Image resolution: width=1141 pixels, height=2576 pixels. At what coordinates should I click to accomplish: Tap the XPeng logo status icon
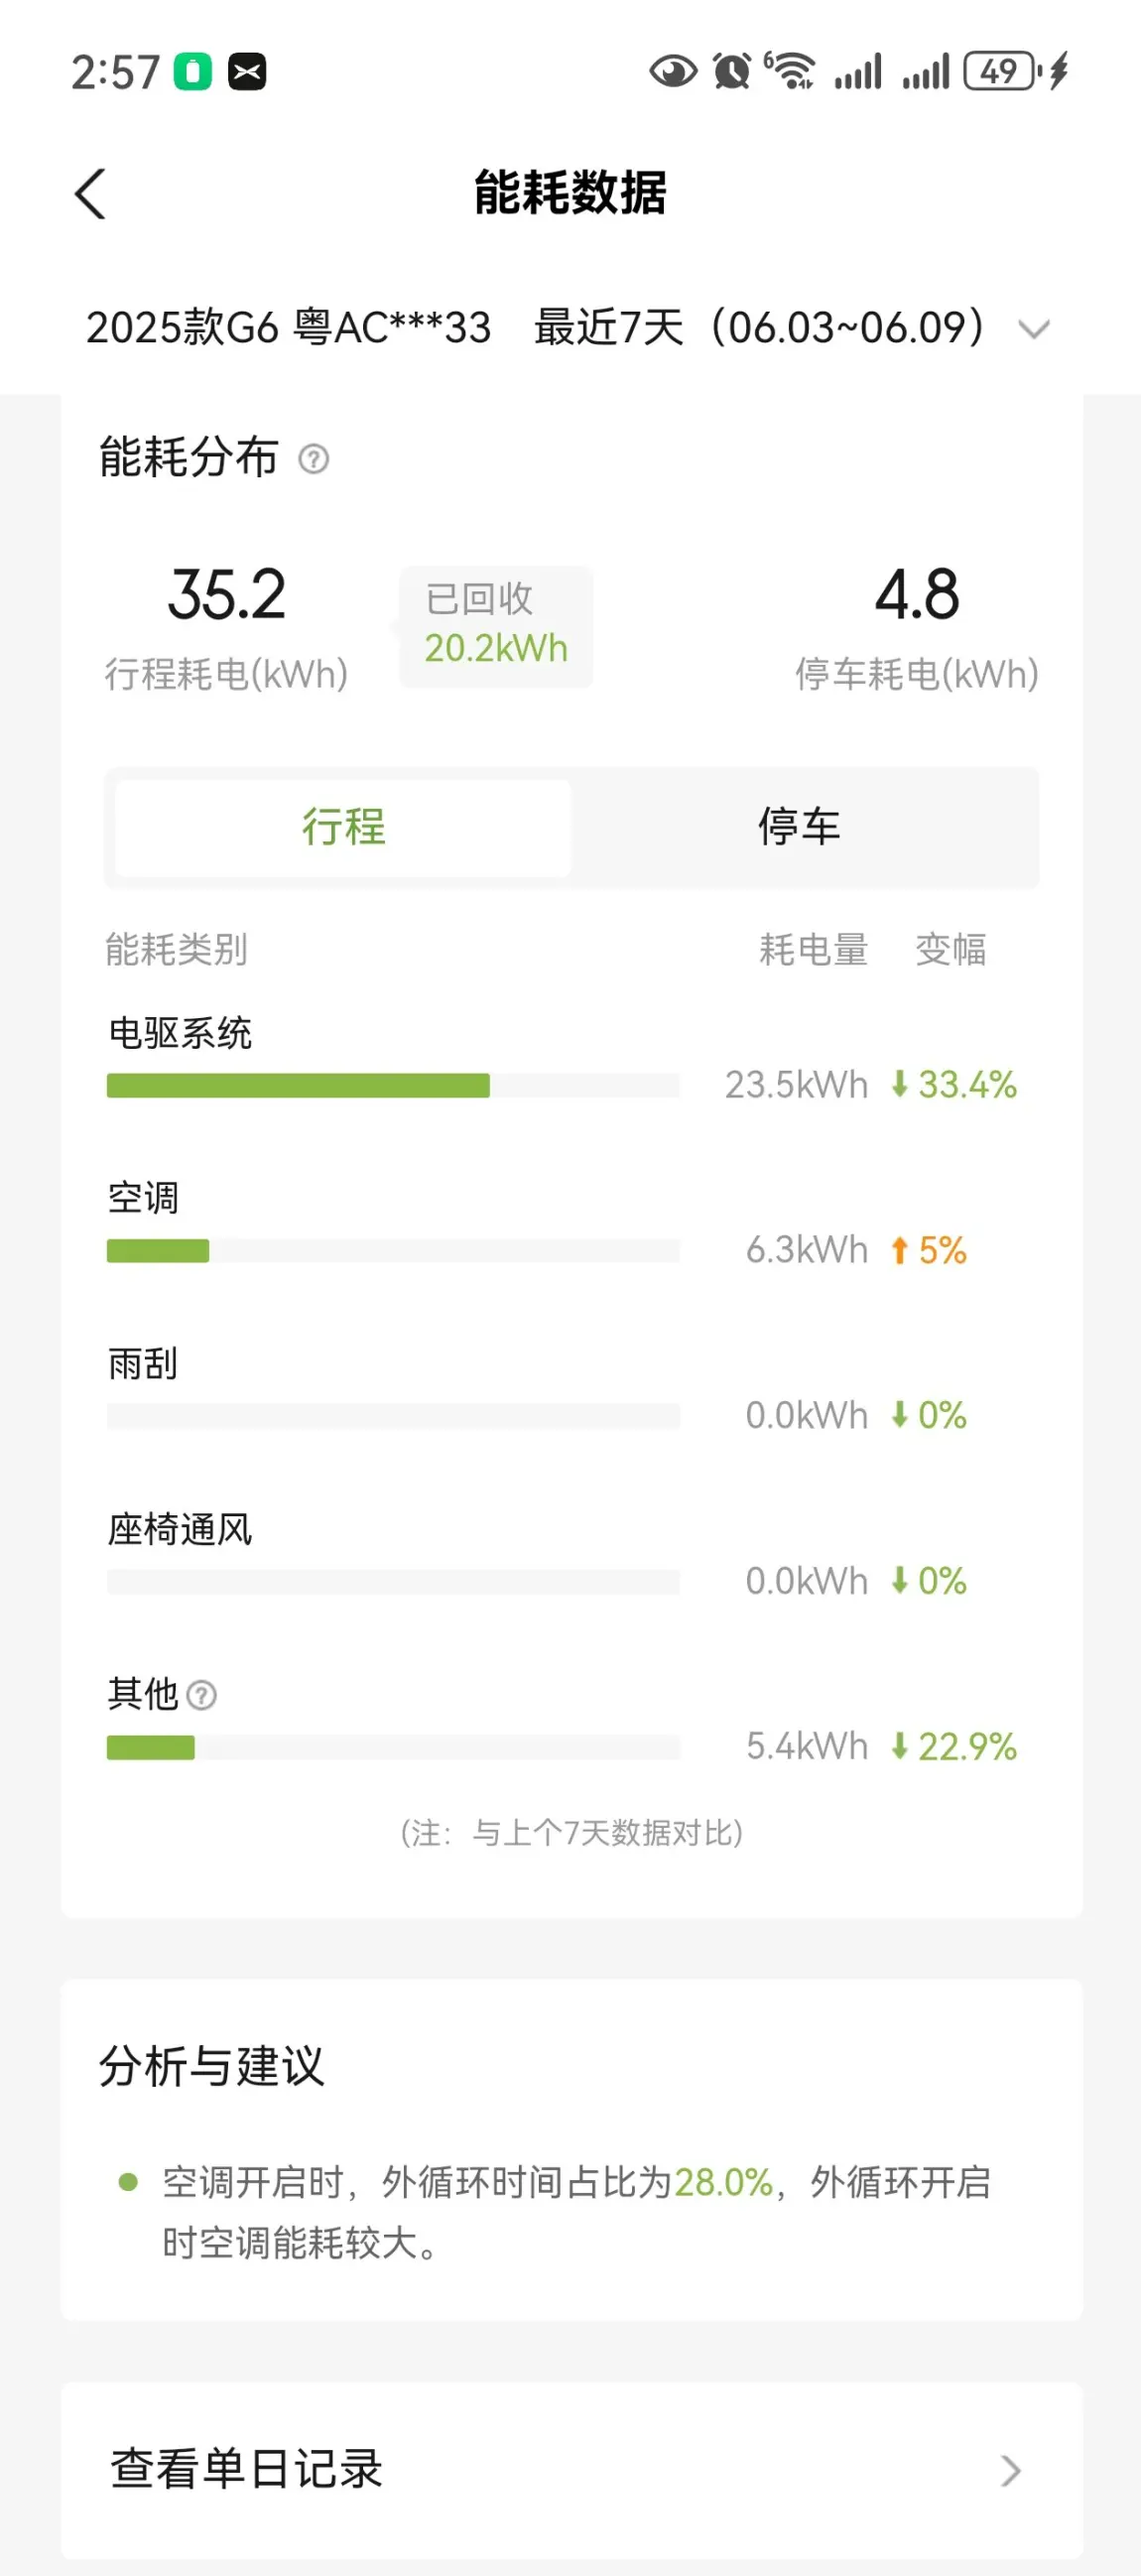coord(247,72)
